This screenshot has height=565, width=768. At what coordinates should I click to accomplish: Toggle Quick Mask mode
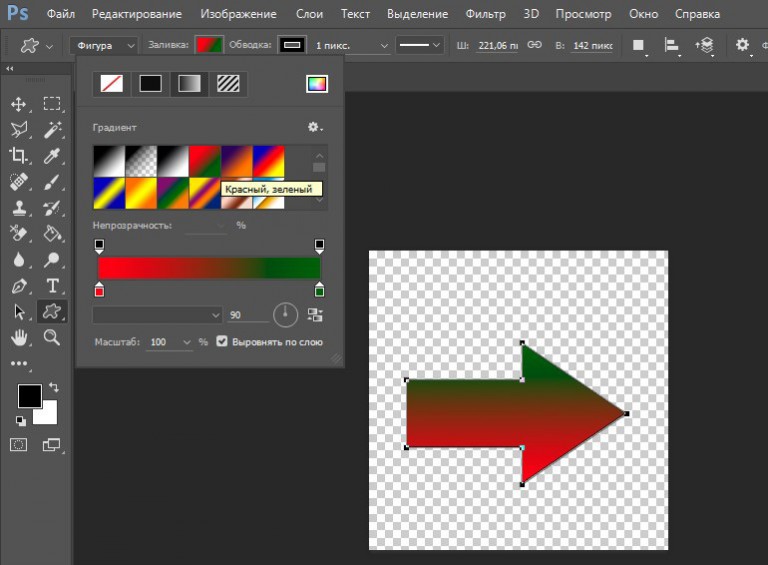click(19, 445)
